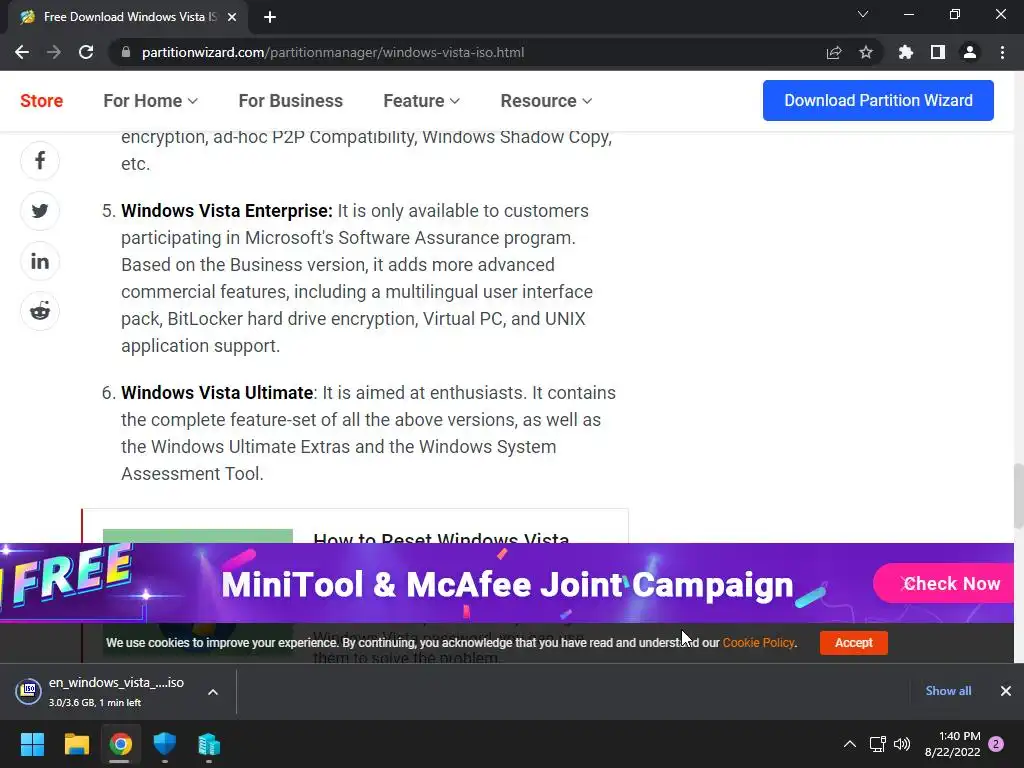
Task: Open the For Business page
Action: pos(291,101)
